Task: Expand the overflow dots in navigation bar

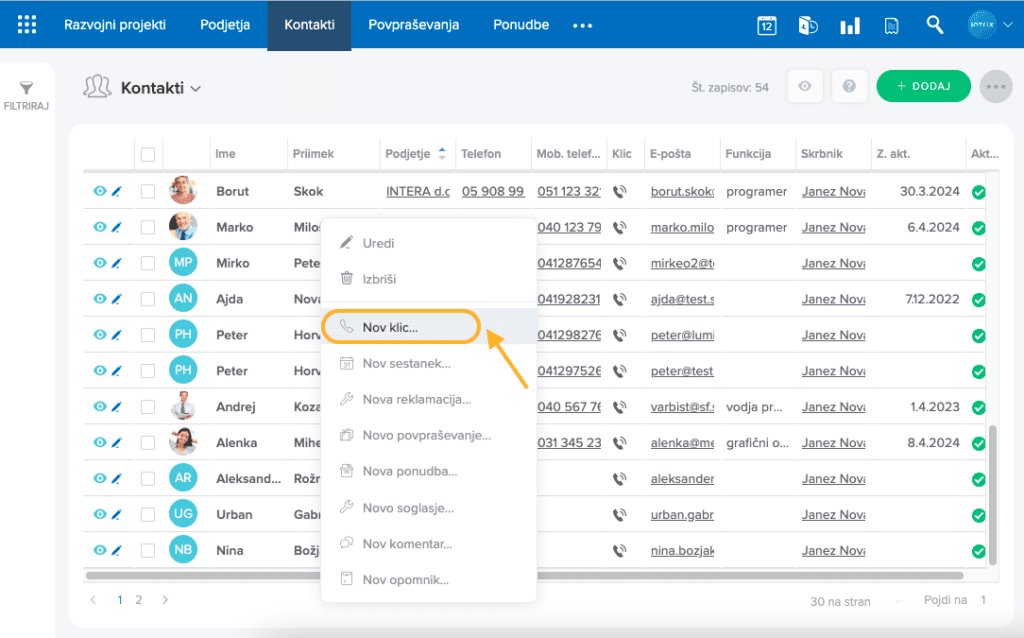Action: [x=582, y=26]
